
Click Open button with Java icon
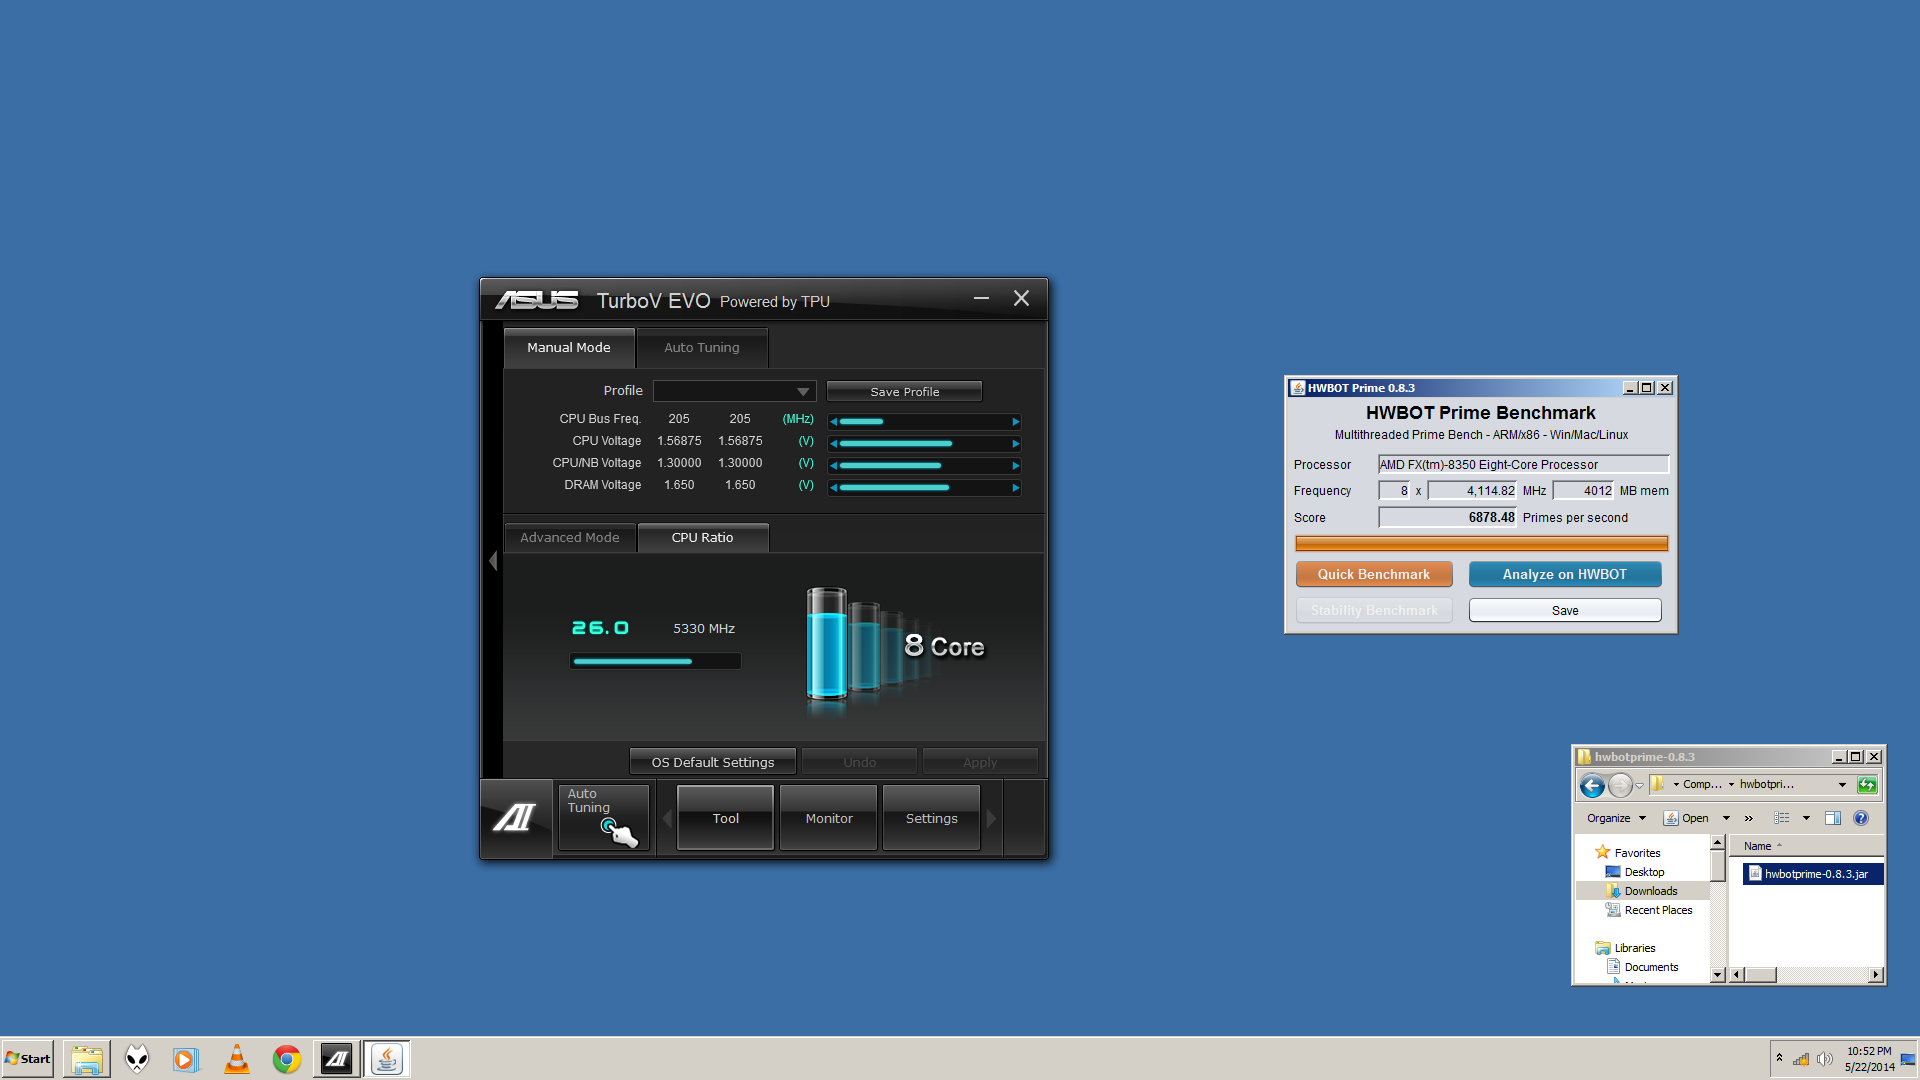[x=1687, y=818]
